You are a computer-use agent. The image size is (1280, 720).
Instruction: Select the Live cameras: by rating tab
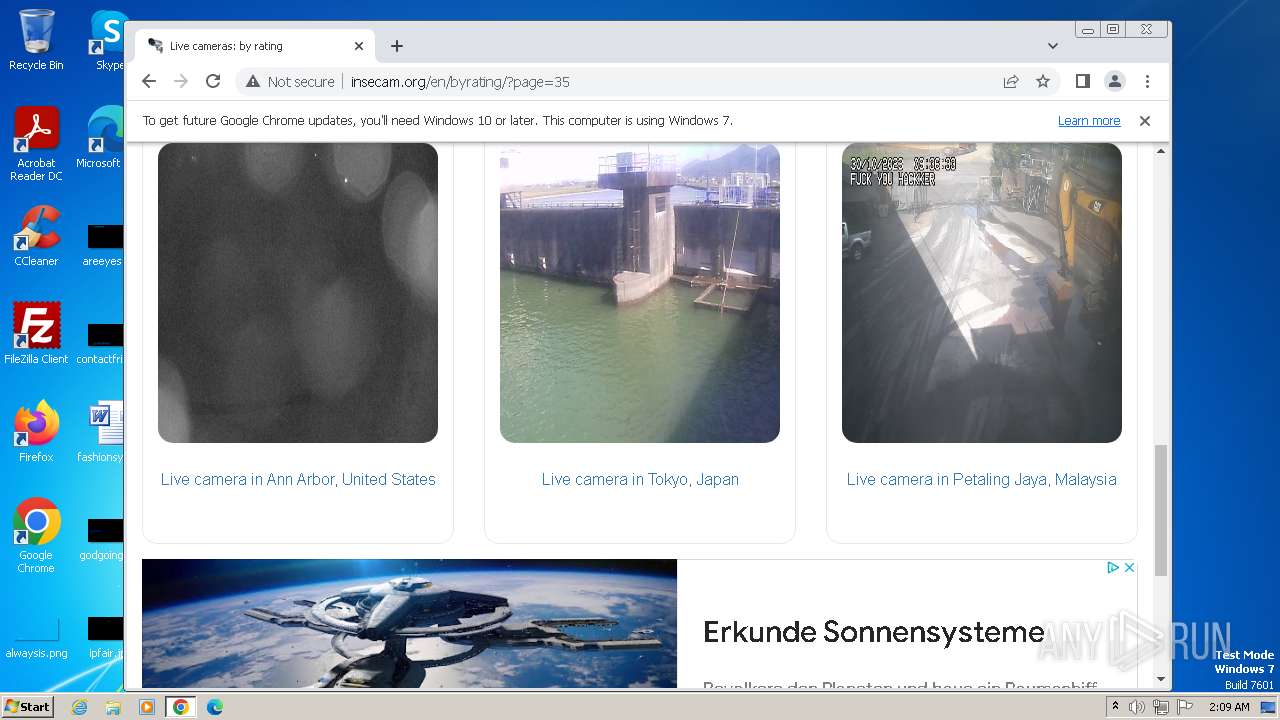(x=255, y=46)
